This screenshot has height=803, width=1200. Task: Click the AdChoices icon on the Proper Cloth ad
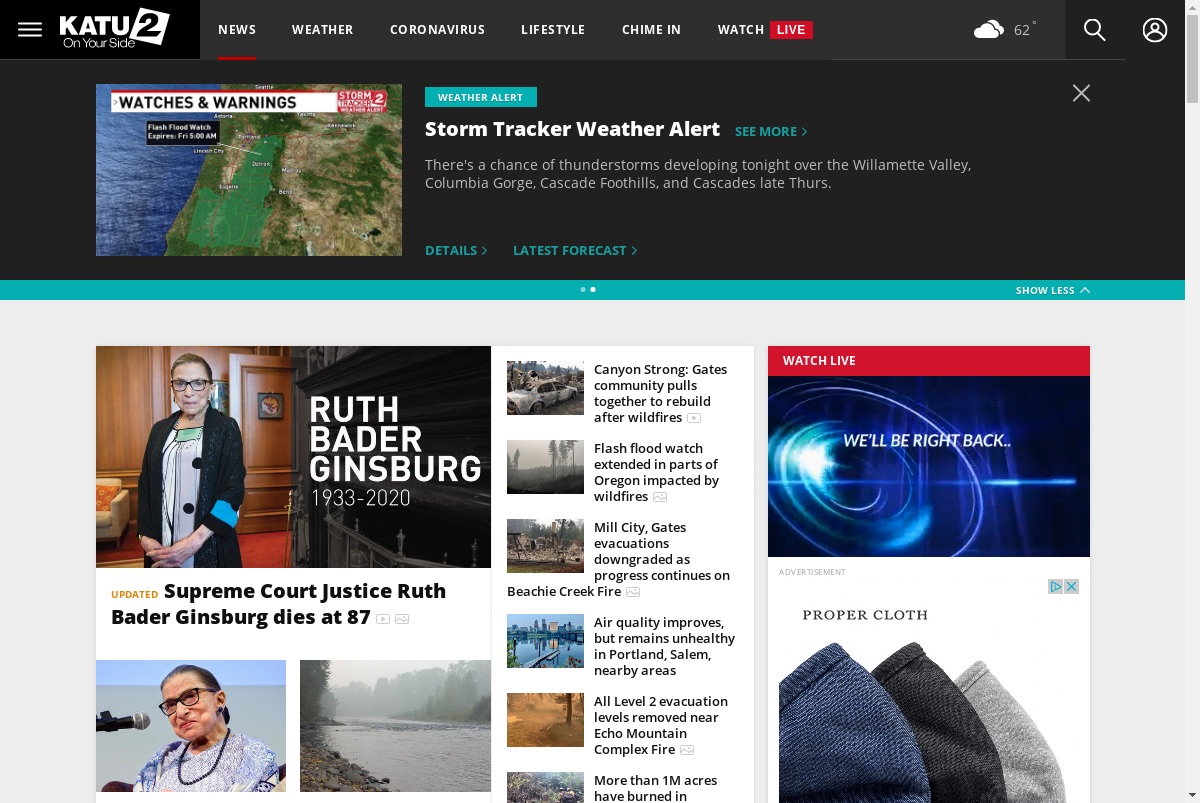(x=1055, y=586)
